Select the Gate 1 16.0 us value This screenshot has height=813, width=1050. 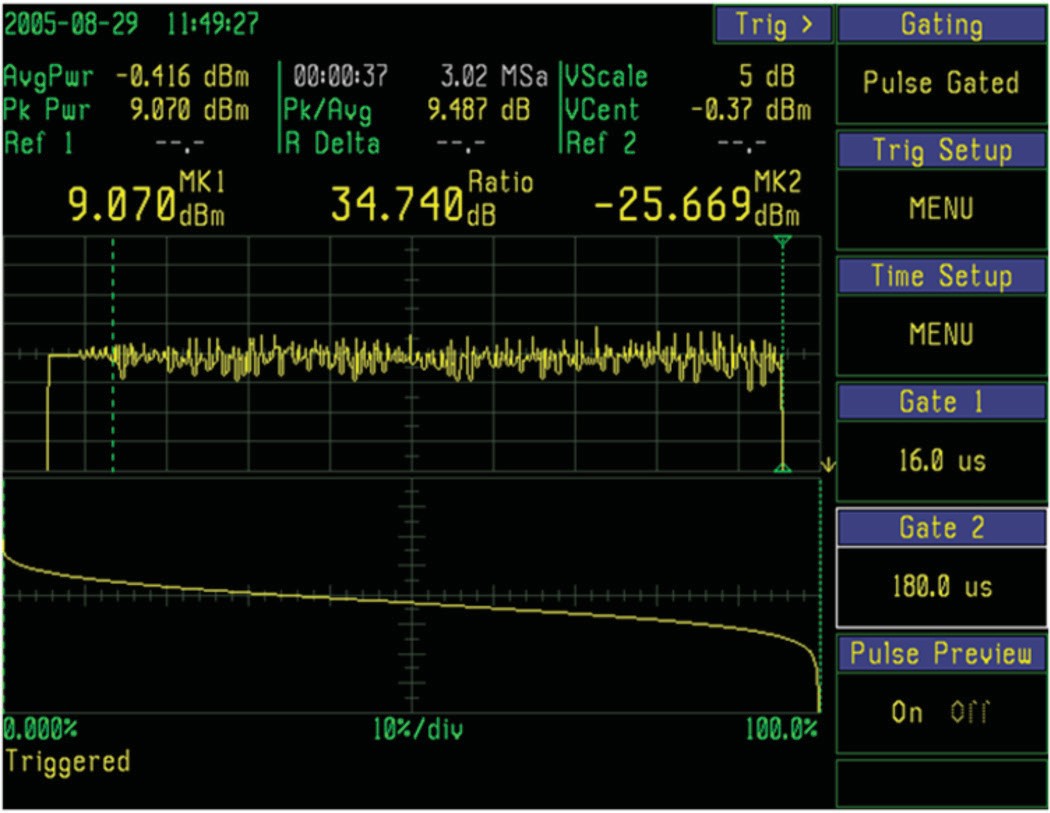pyautogui.click(x=942, y=461)
